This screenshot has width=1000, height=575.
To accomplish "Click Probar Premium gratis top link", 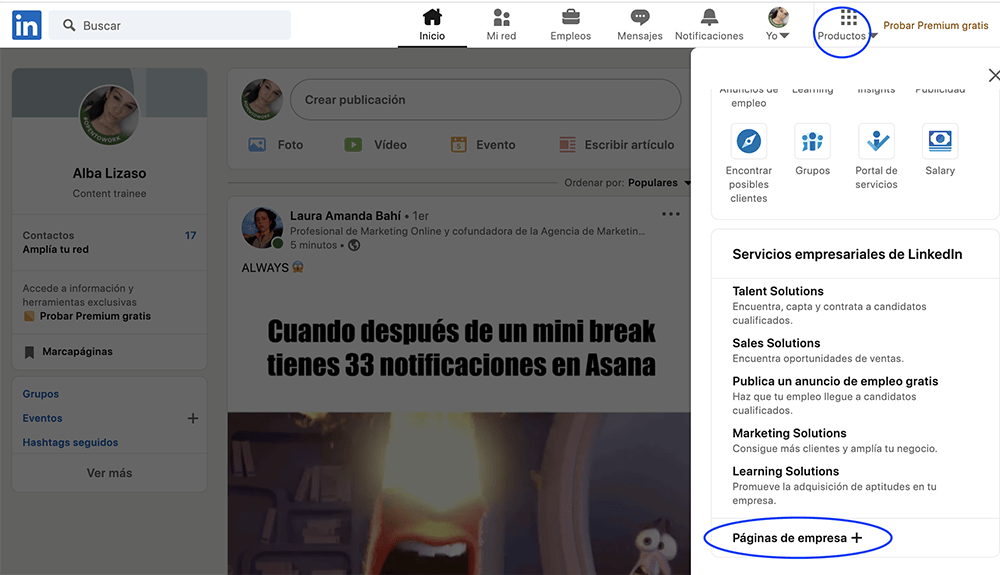I will (936, 25).
